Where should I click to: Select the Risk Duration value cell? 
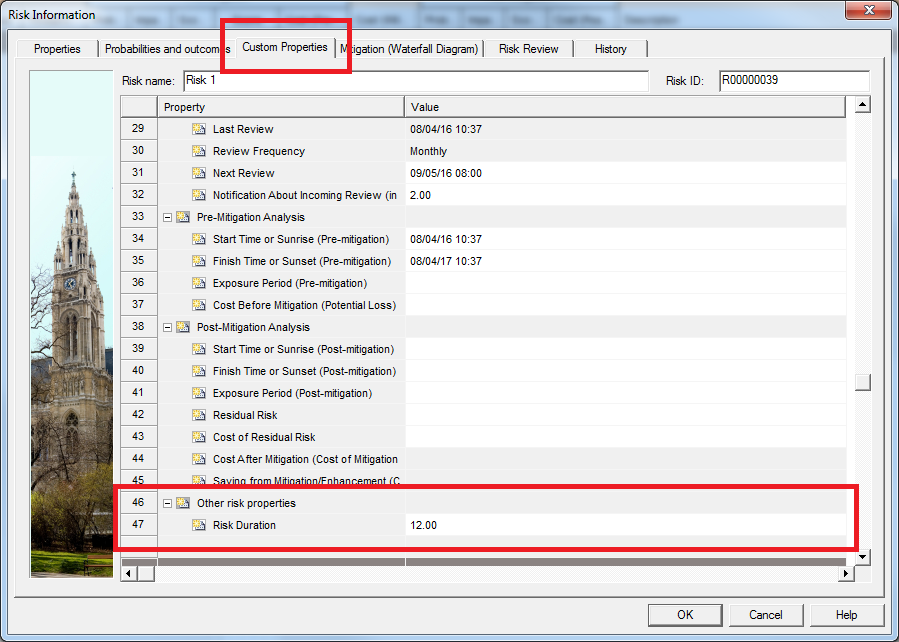(625, 525)
